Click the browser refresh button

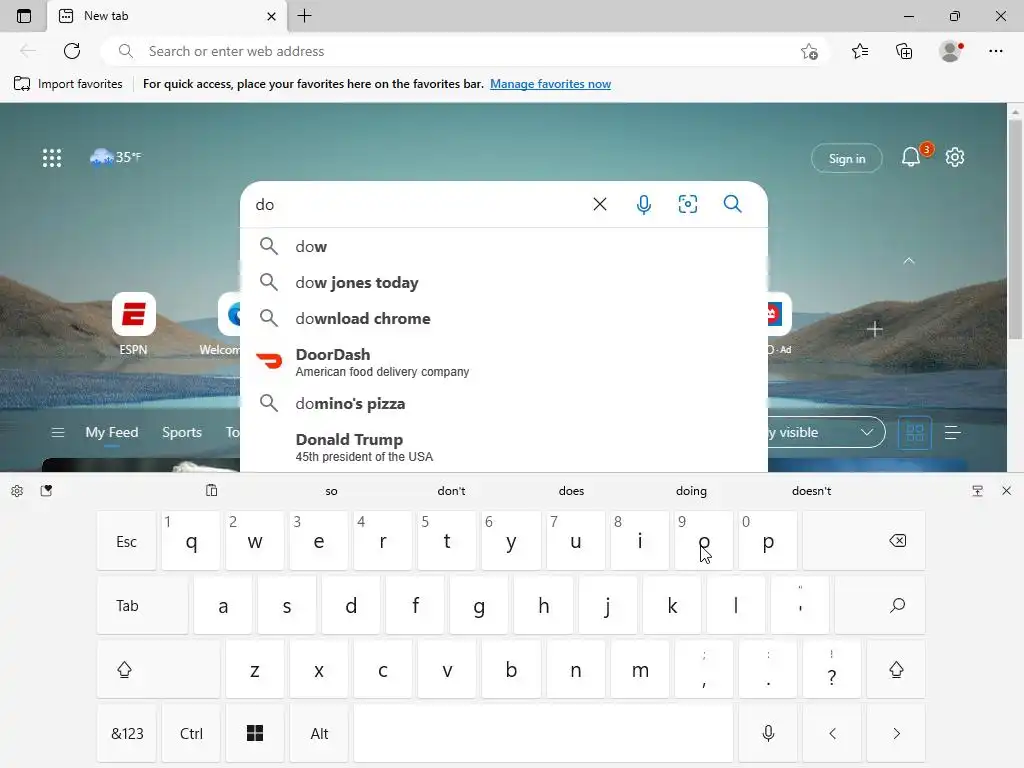pyautogui.click(x=72, y=51)
